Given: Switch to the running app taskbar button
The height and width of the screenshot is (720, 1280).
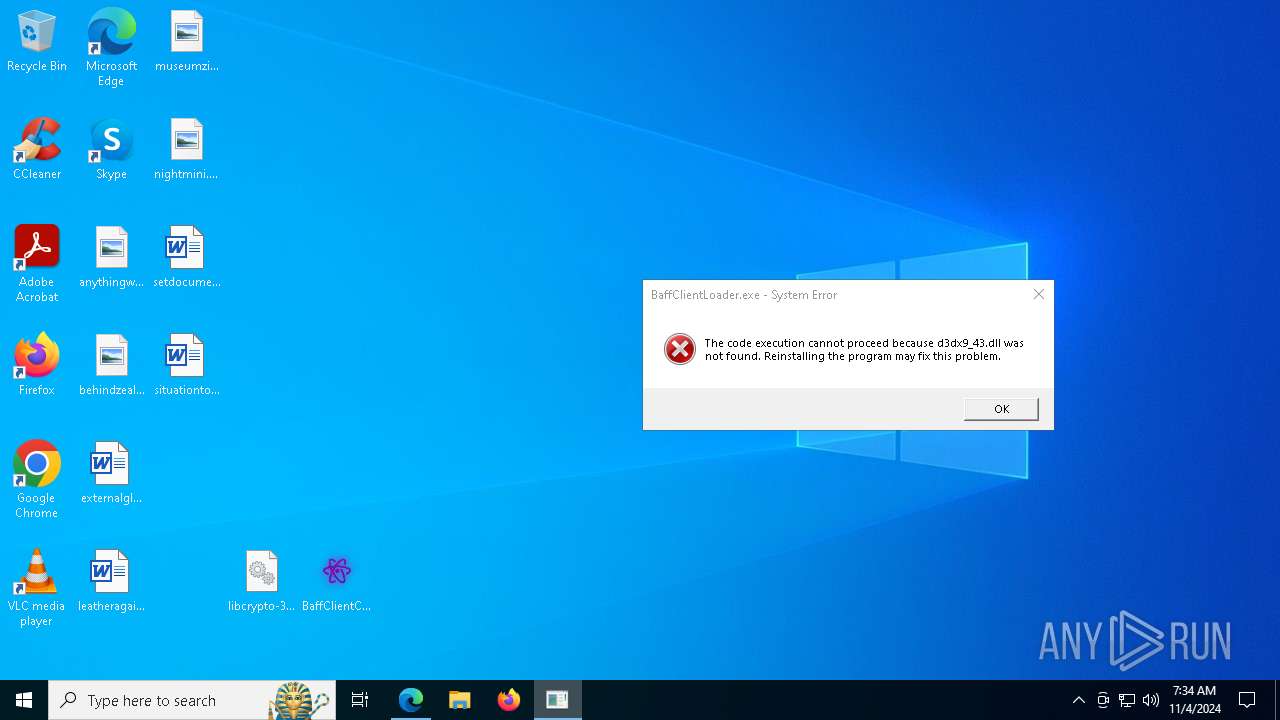Looking at the screenshot, I should click(558, 700).
